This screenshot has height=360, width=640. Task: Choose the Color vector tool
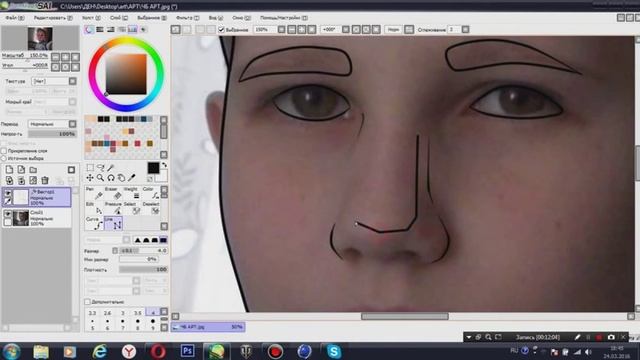point(151,193)
